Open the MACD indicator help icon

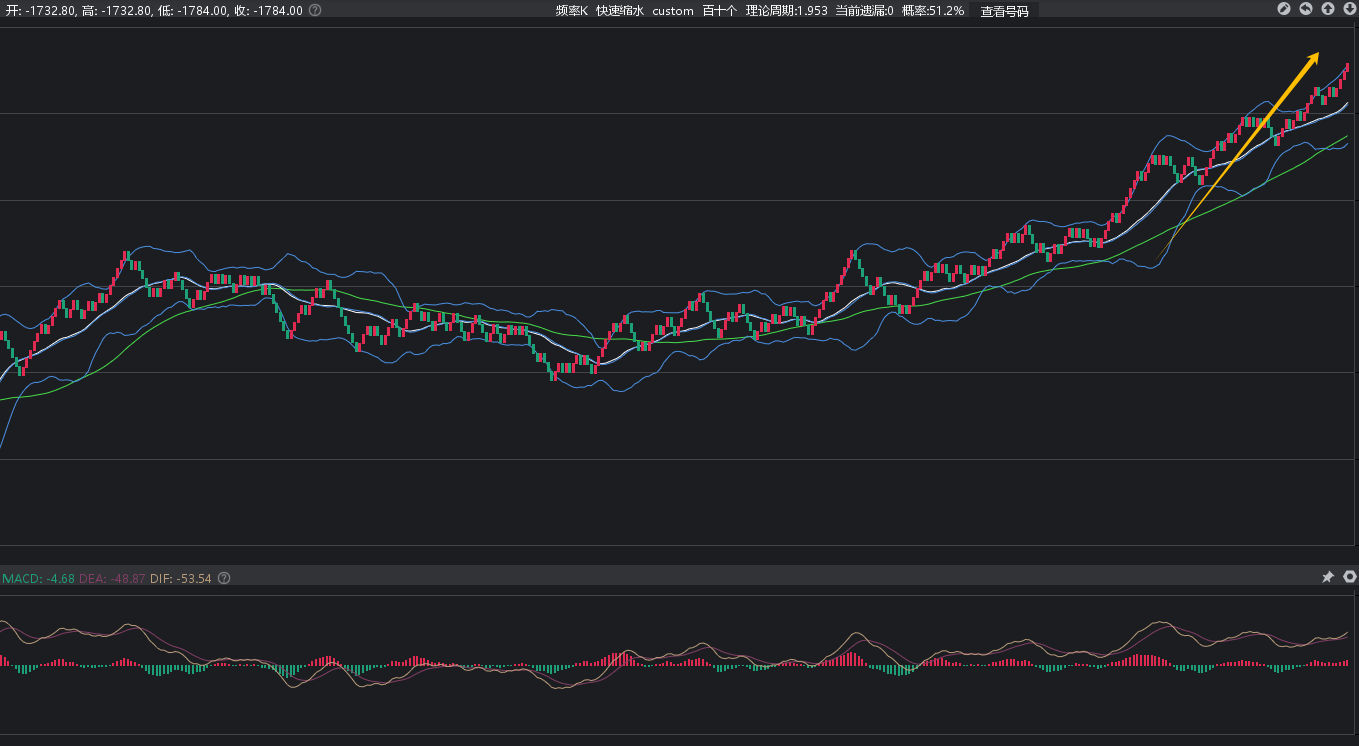pyautogui.click(x=224, y=578)
